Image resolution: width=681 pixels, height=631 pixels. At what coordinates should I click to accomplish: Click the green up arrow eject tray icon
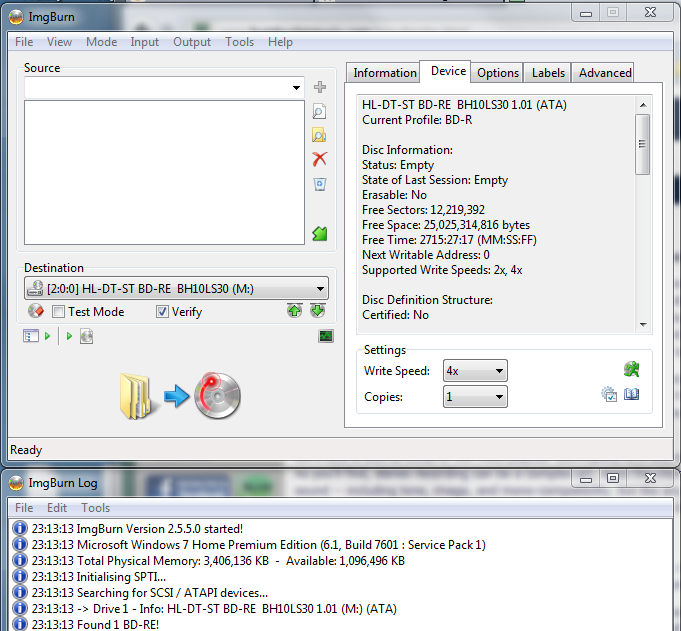coord(294,311)
